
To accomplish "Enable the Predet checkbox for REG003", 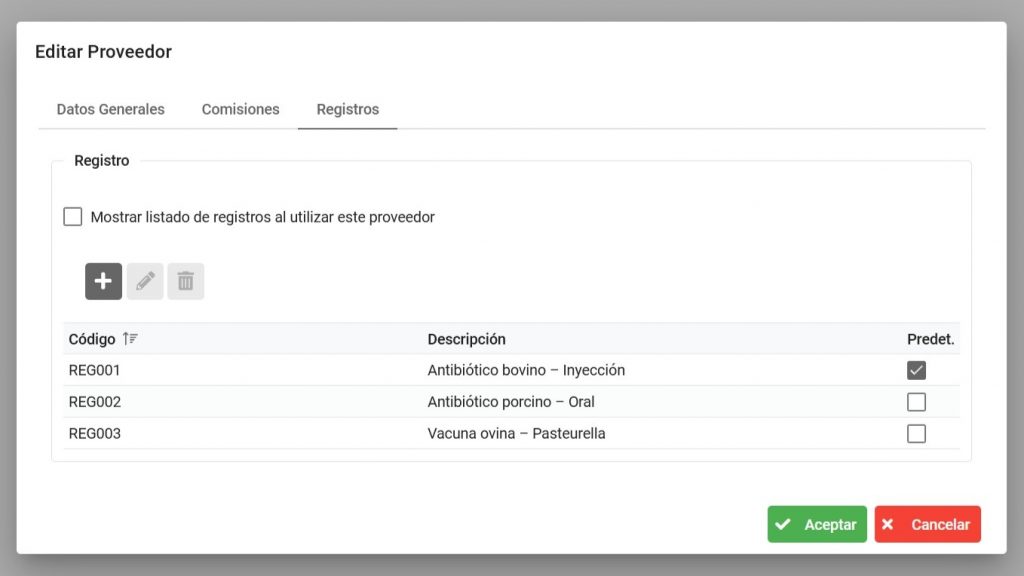I will [x=917, y=433].
